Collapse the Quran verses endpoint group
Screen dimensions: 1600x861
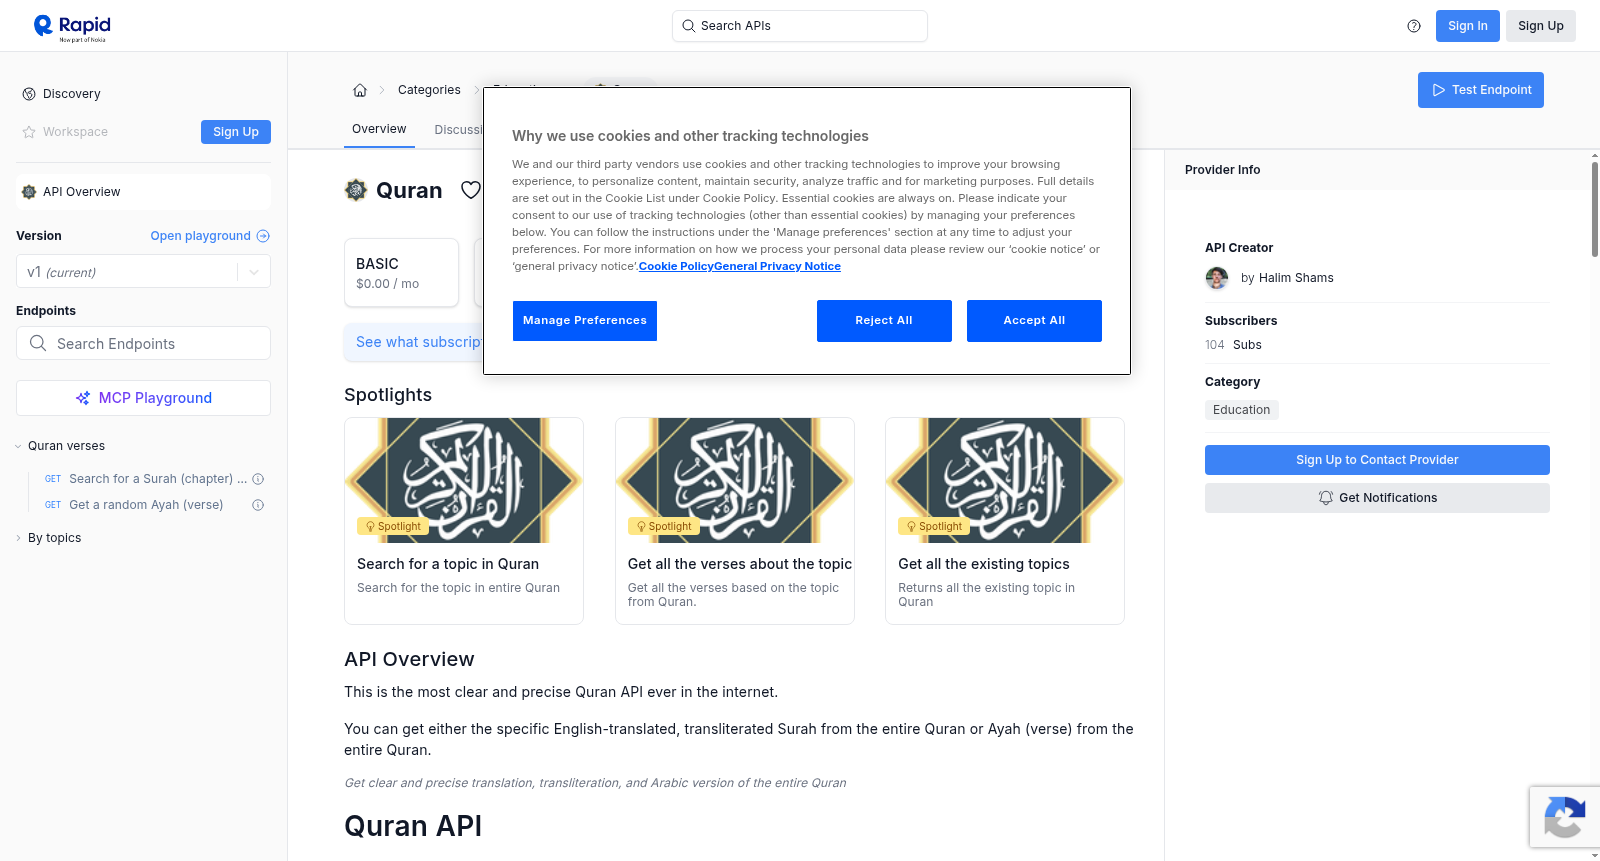[x=18, y=446]
